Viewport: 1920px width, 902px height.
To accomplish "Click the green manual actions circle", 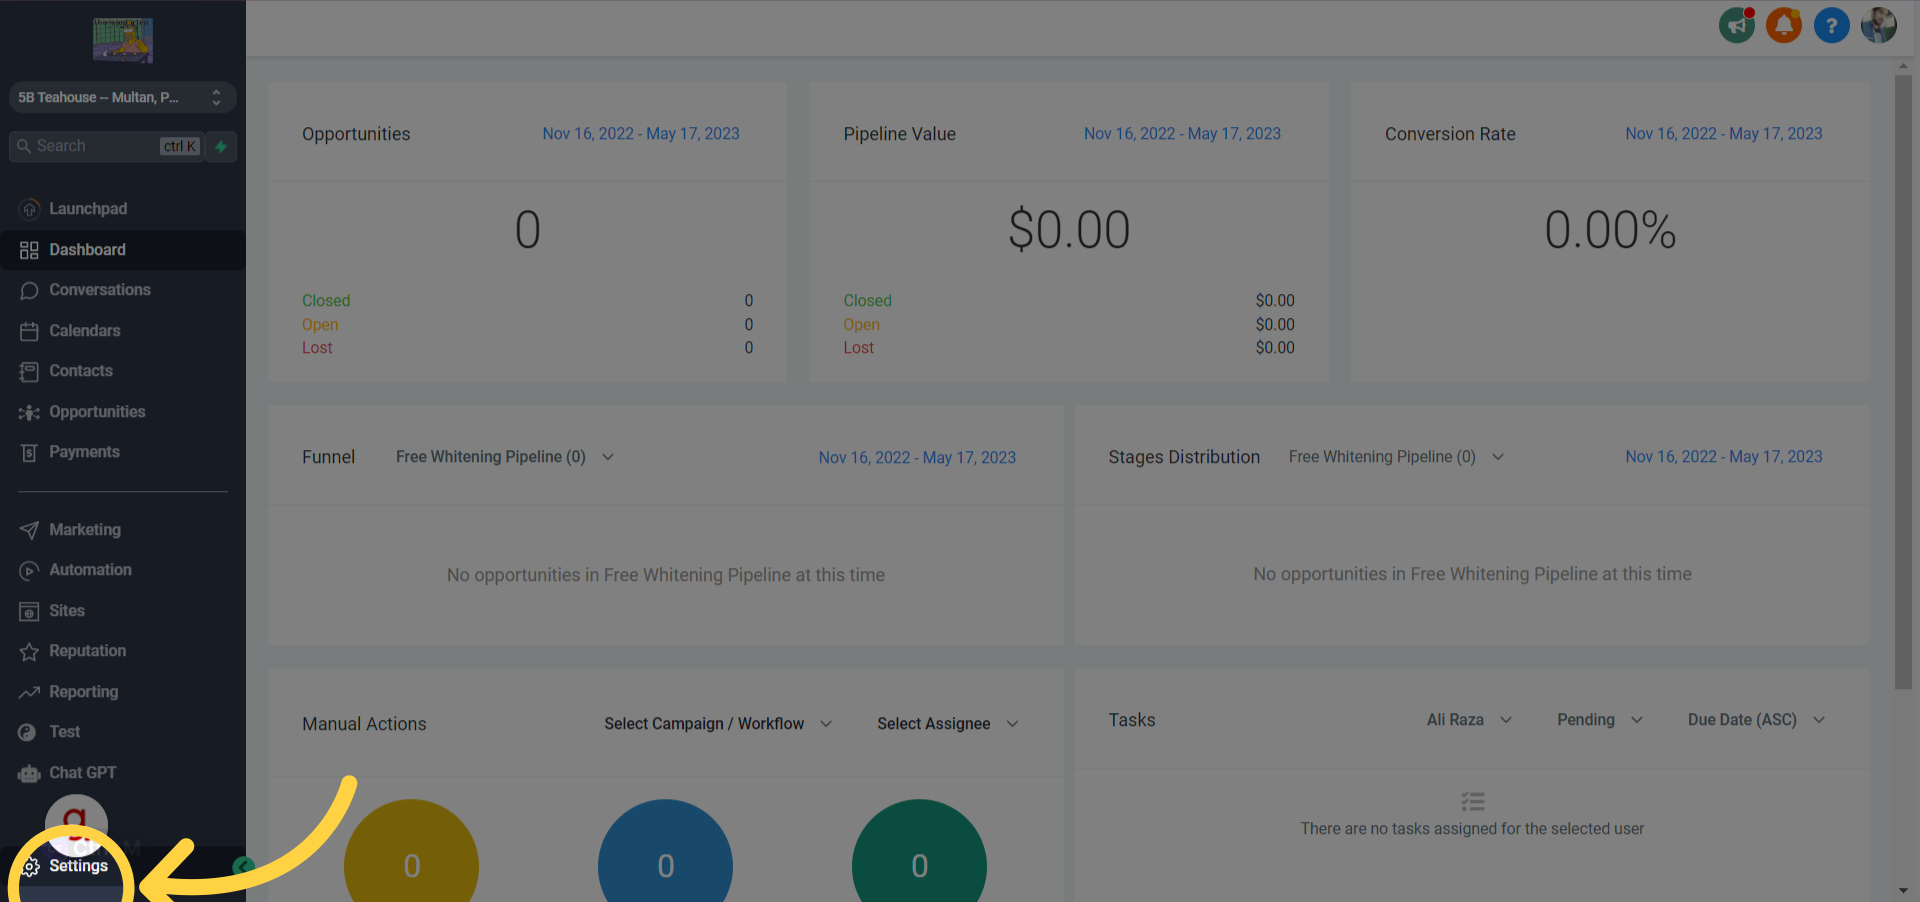I will pyautogui.click(x=919, y=851).
